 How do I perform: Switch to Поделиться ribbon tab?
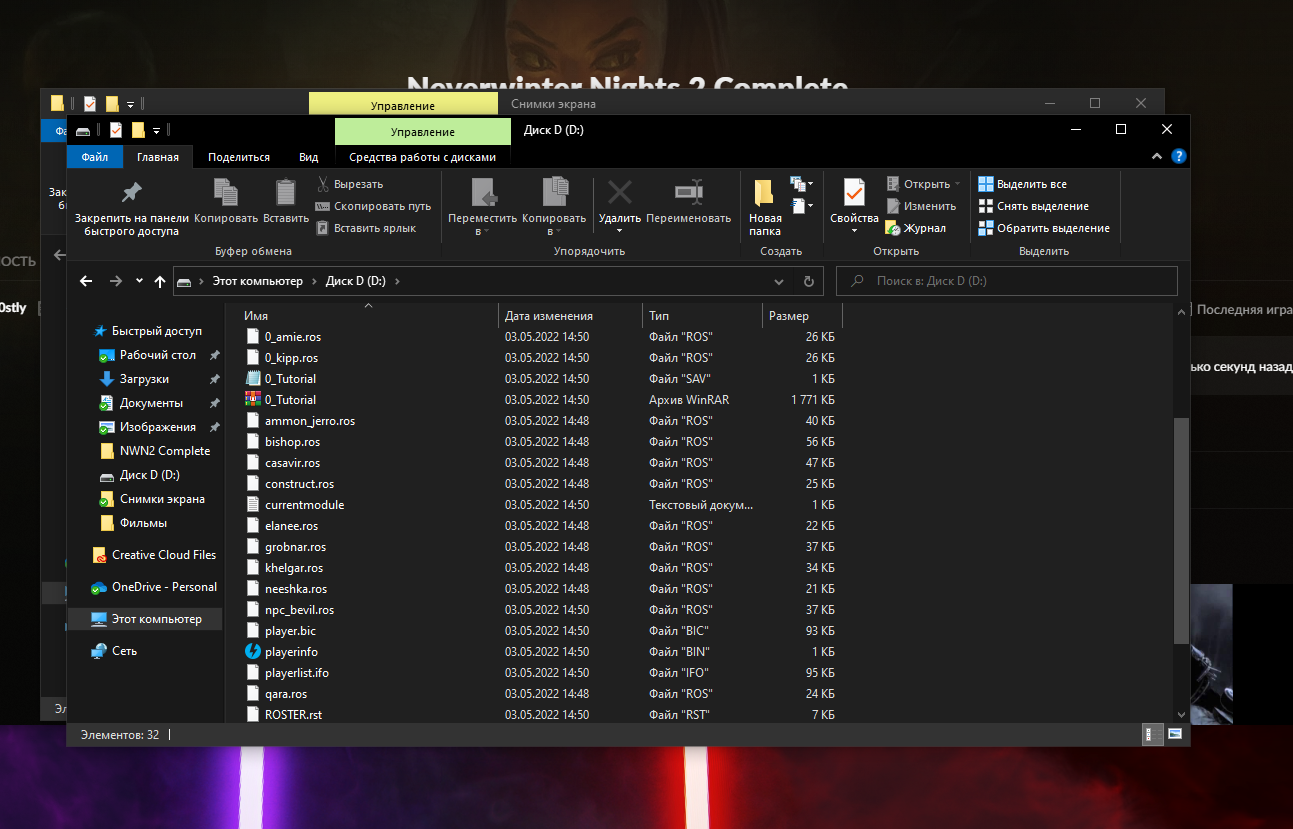pyautogui.click(x=239, y=157)
